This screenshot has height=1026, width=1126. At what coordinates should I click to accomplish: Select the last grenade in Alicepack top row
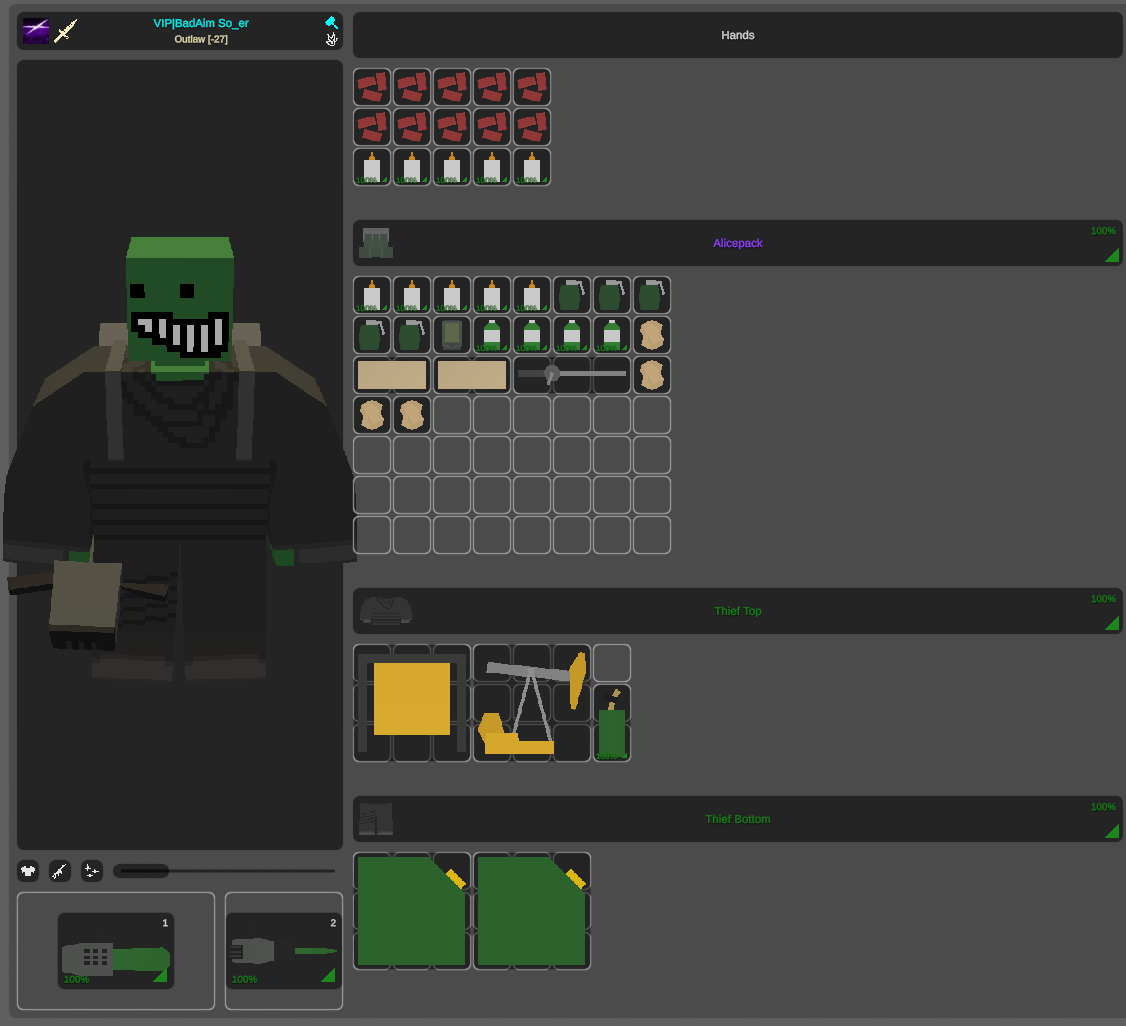(x=652, y=295)
